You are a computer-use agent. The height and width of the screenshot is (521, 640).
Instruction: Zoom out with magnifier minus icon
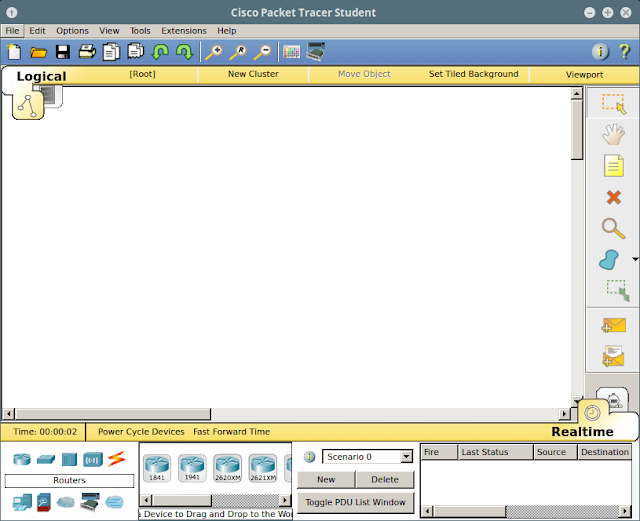pyautogui.click(x=262, y=52)
